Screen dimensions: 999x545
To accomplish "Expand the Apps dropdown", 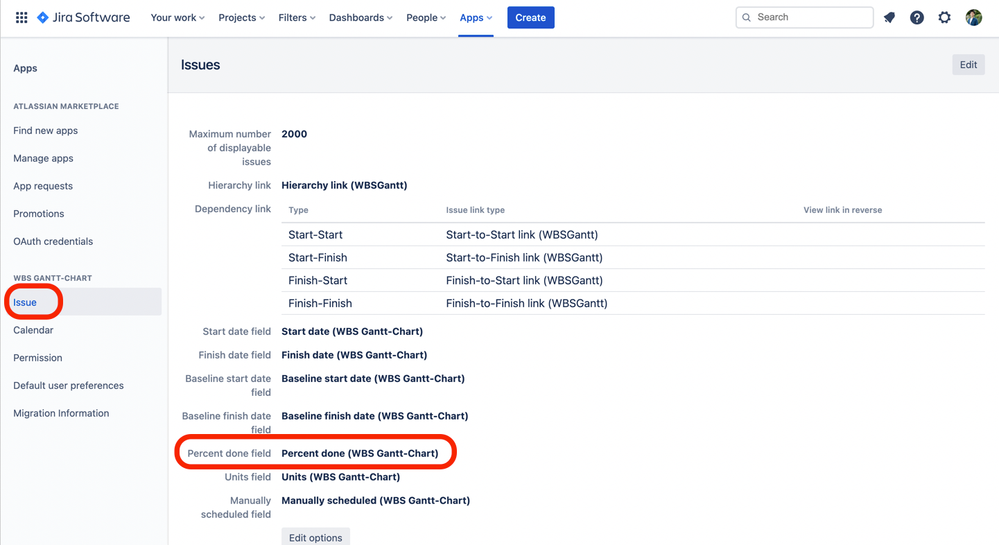I will (476, 18).
